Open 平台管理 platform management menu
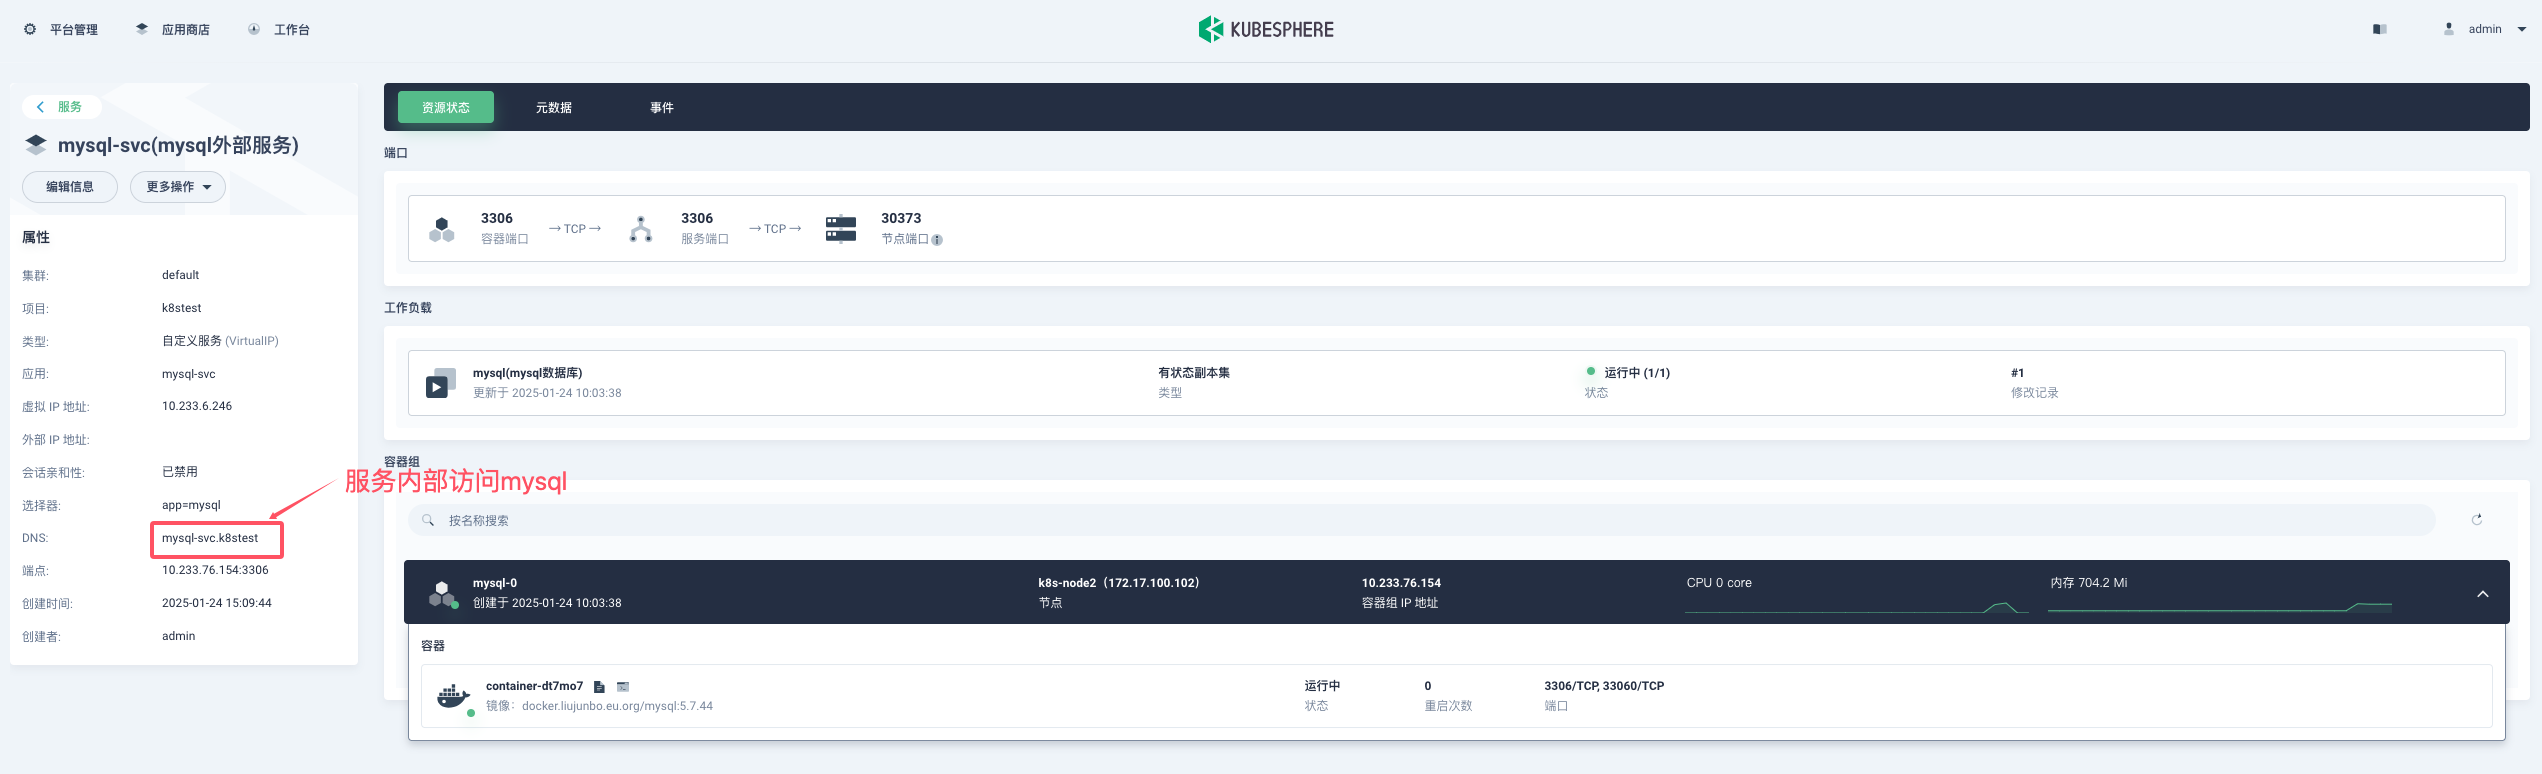 [61, 30]
